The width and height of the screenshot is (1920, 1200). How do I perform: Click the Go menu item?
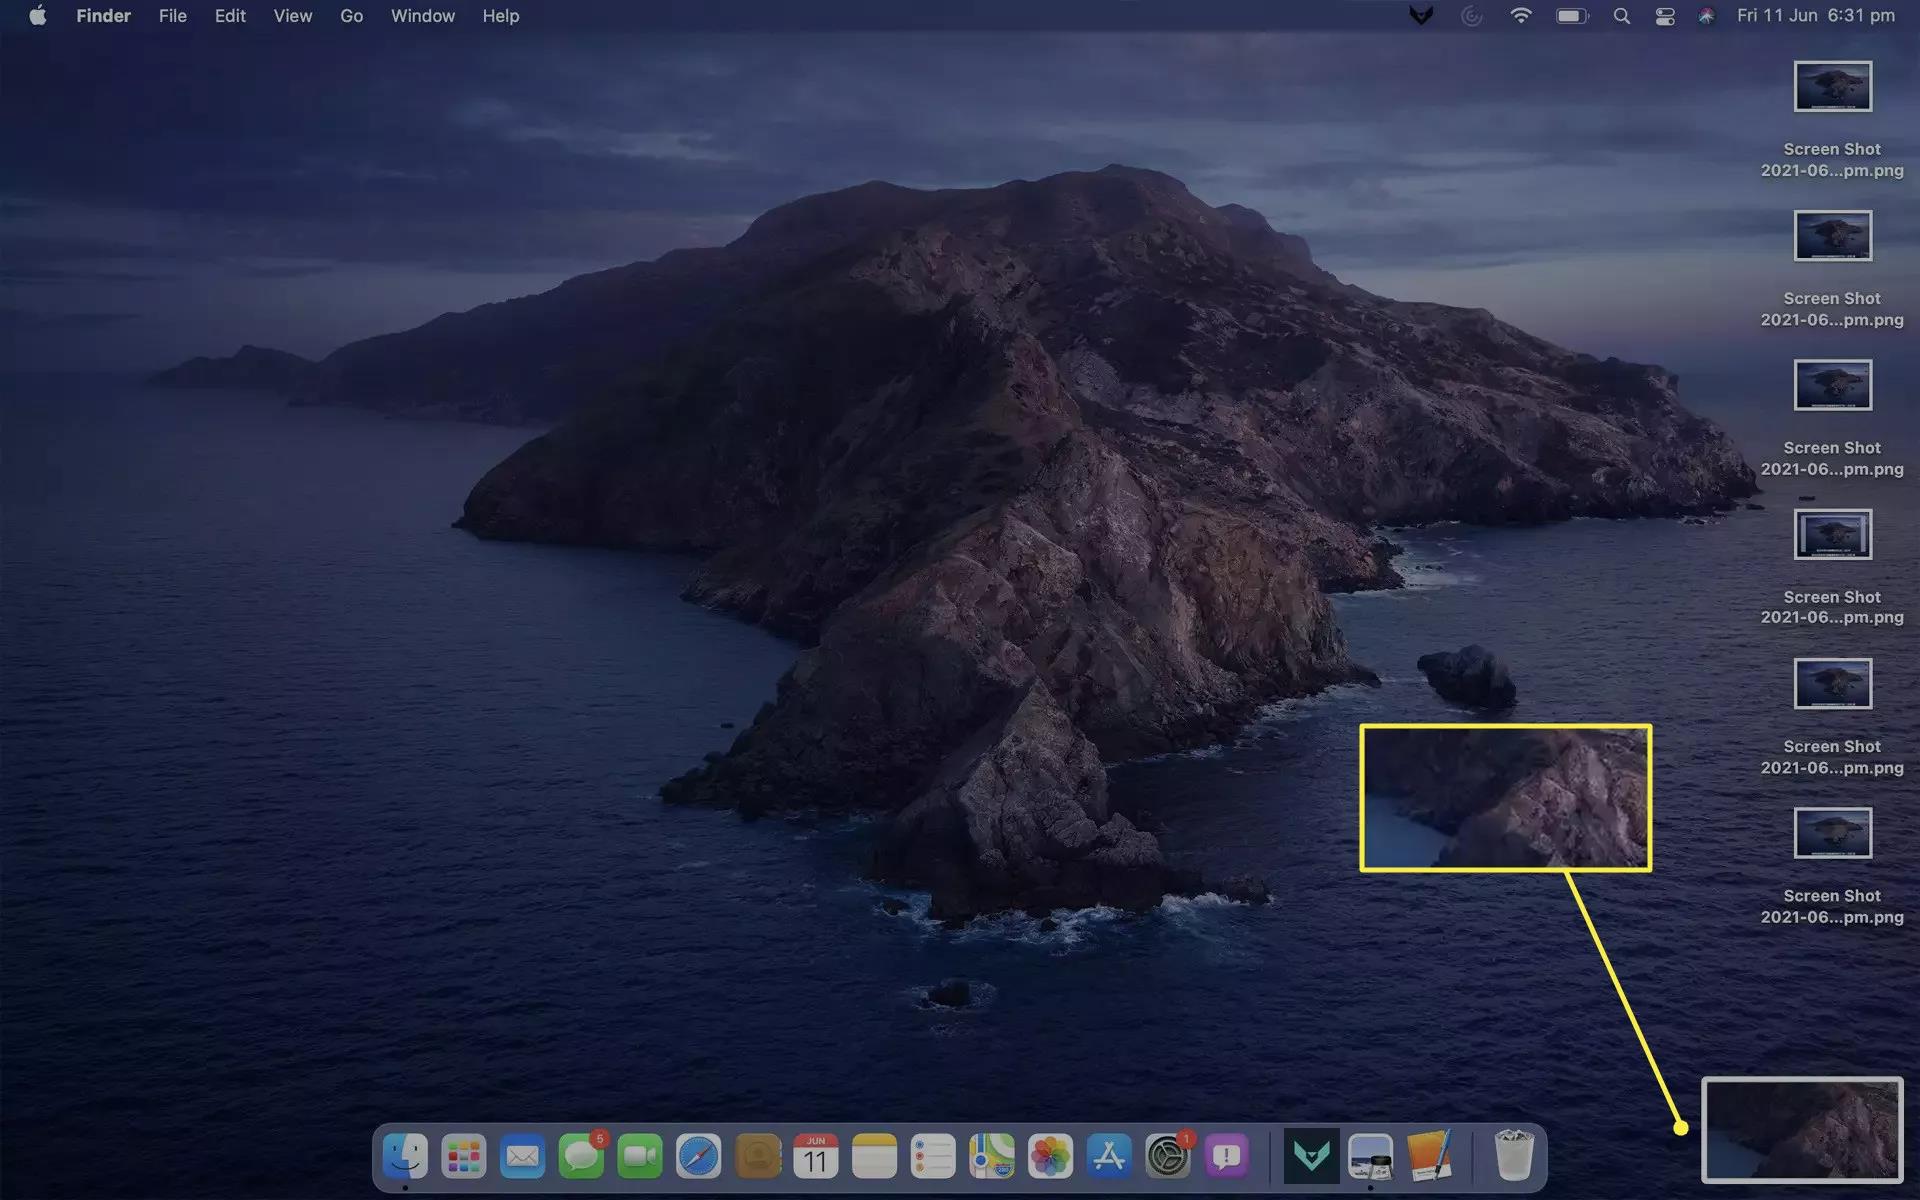point(352,17)
